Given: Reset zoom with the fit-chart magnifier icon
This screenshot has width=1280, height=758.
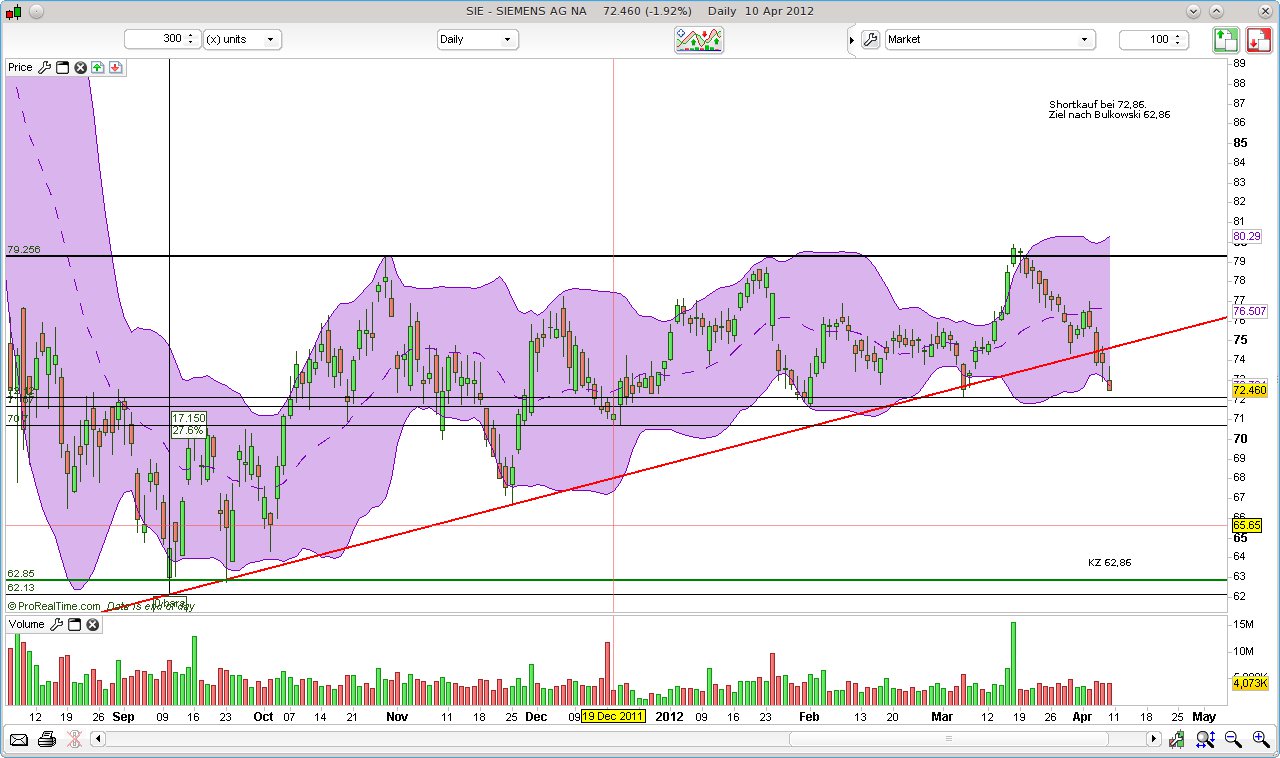Looking at the screenshot, I should pos(1204,740).
